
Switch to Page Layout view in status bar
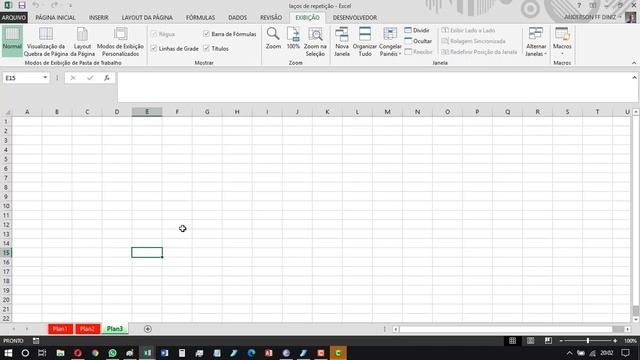point(530,340)
